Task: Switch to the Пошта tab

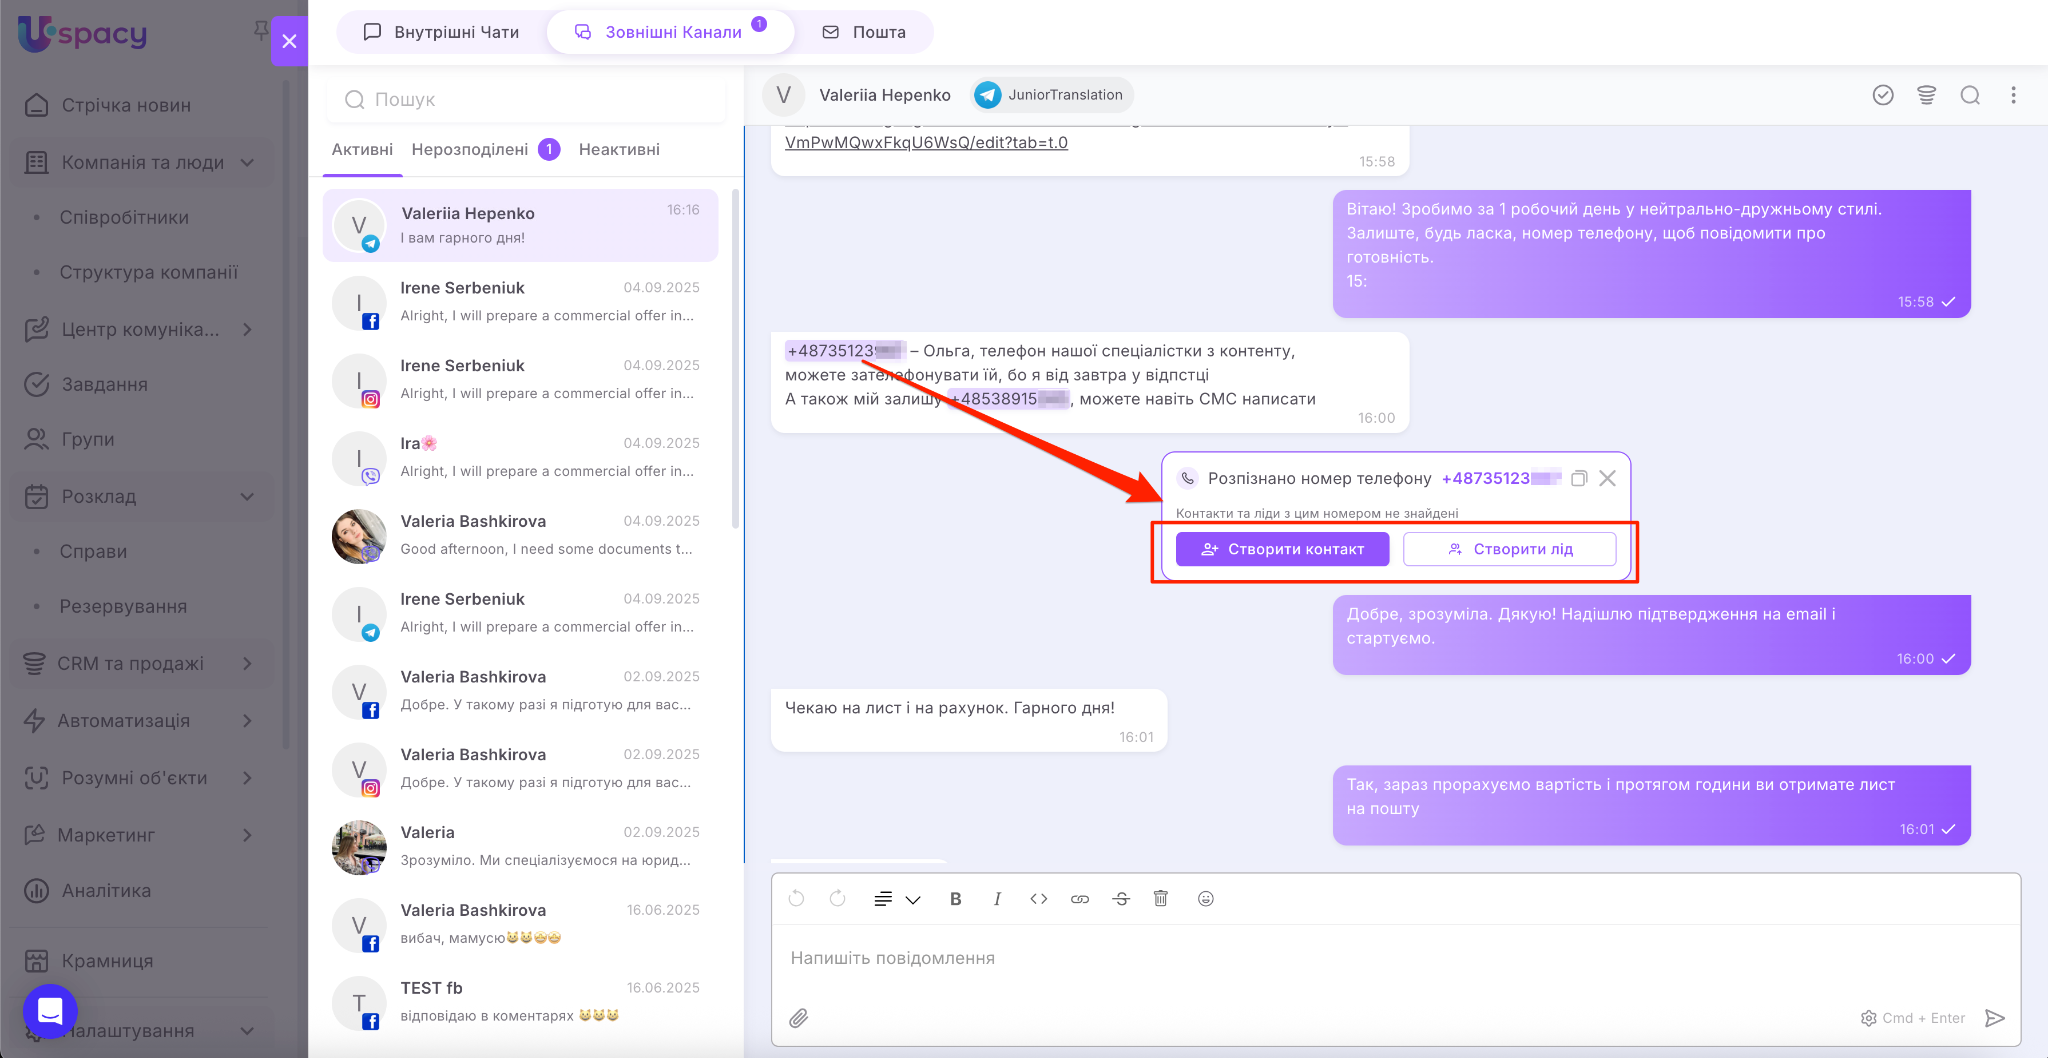Action: click(864, 32)
